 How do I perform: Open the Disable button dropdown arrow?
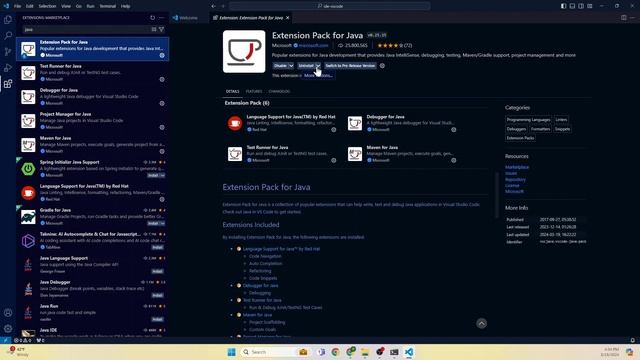pos(291,66)
